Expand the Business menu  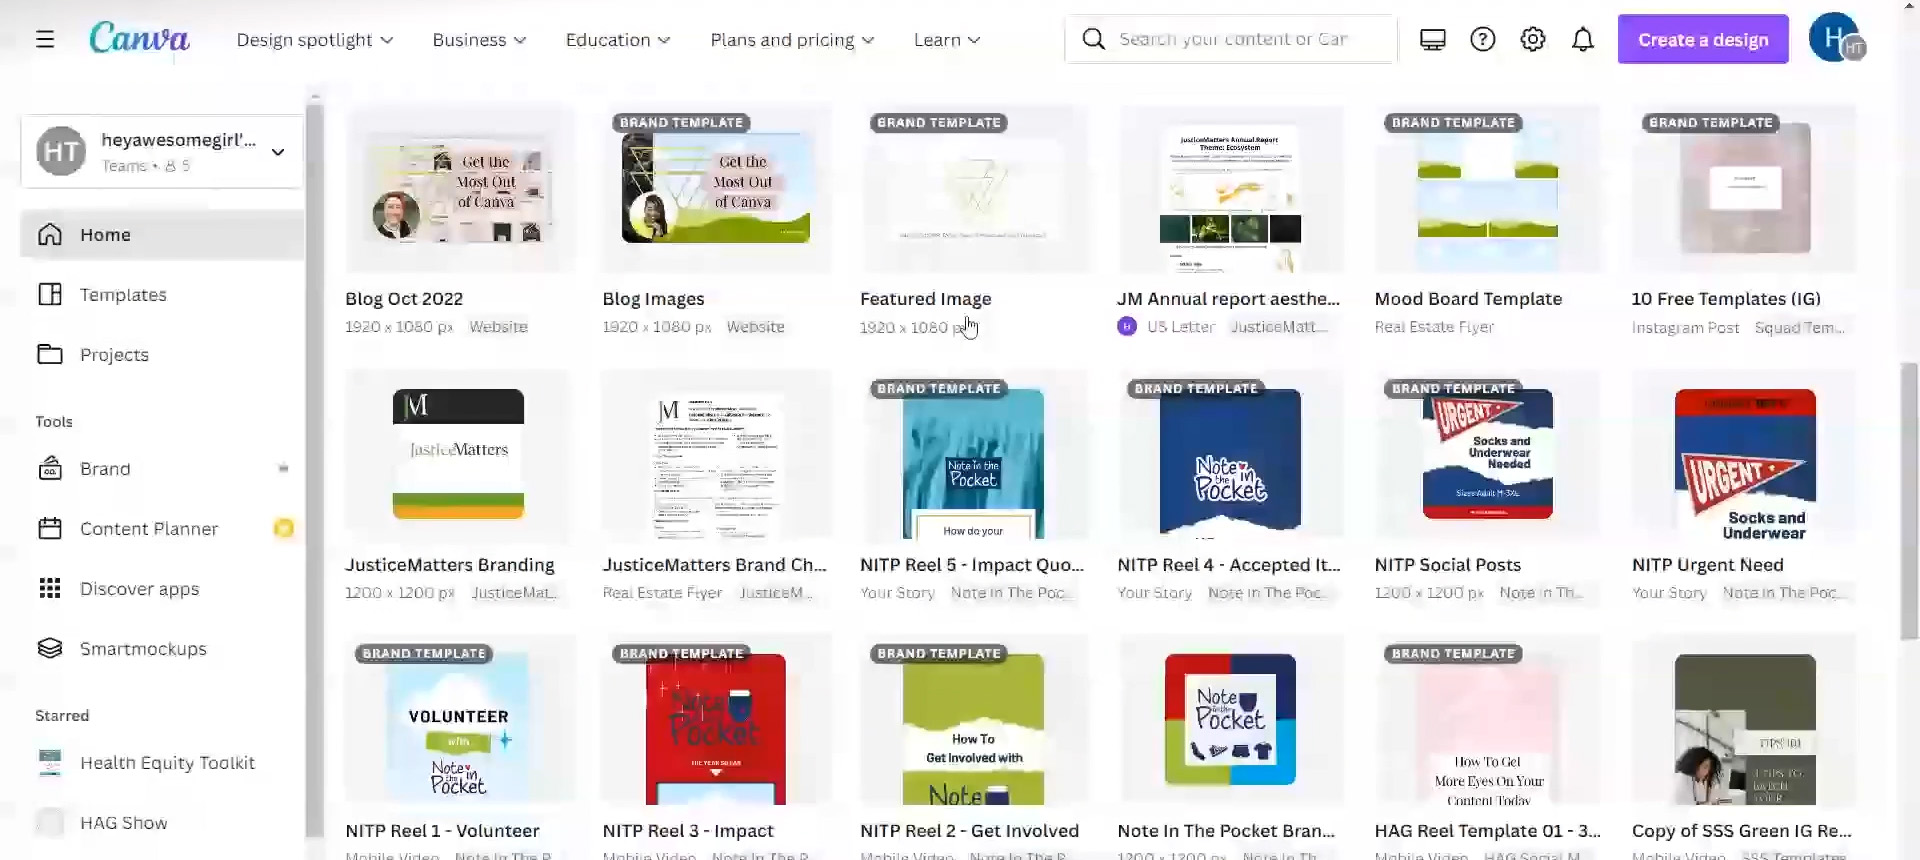[479, 40]
